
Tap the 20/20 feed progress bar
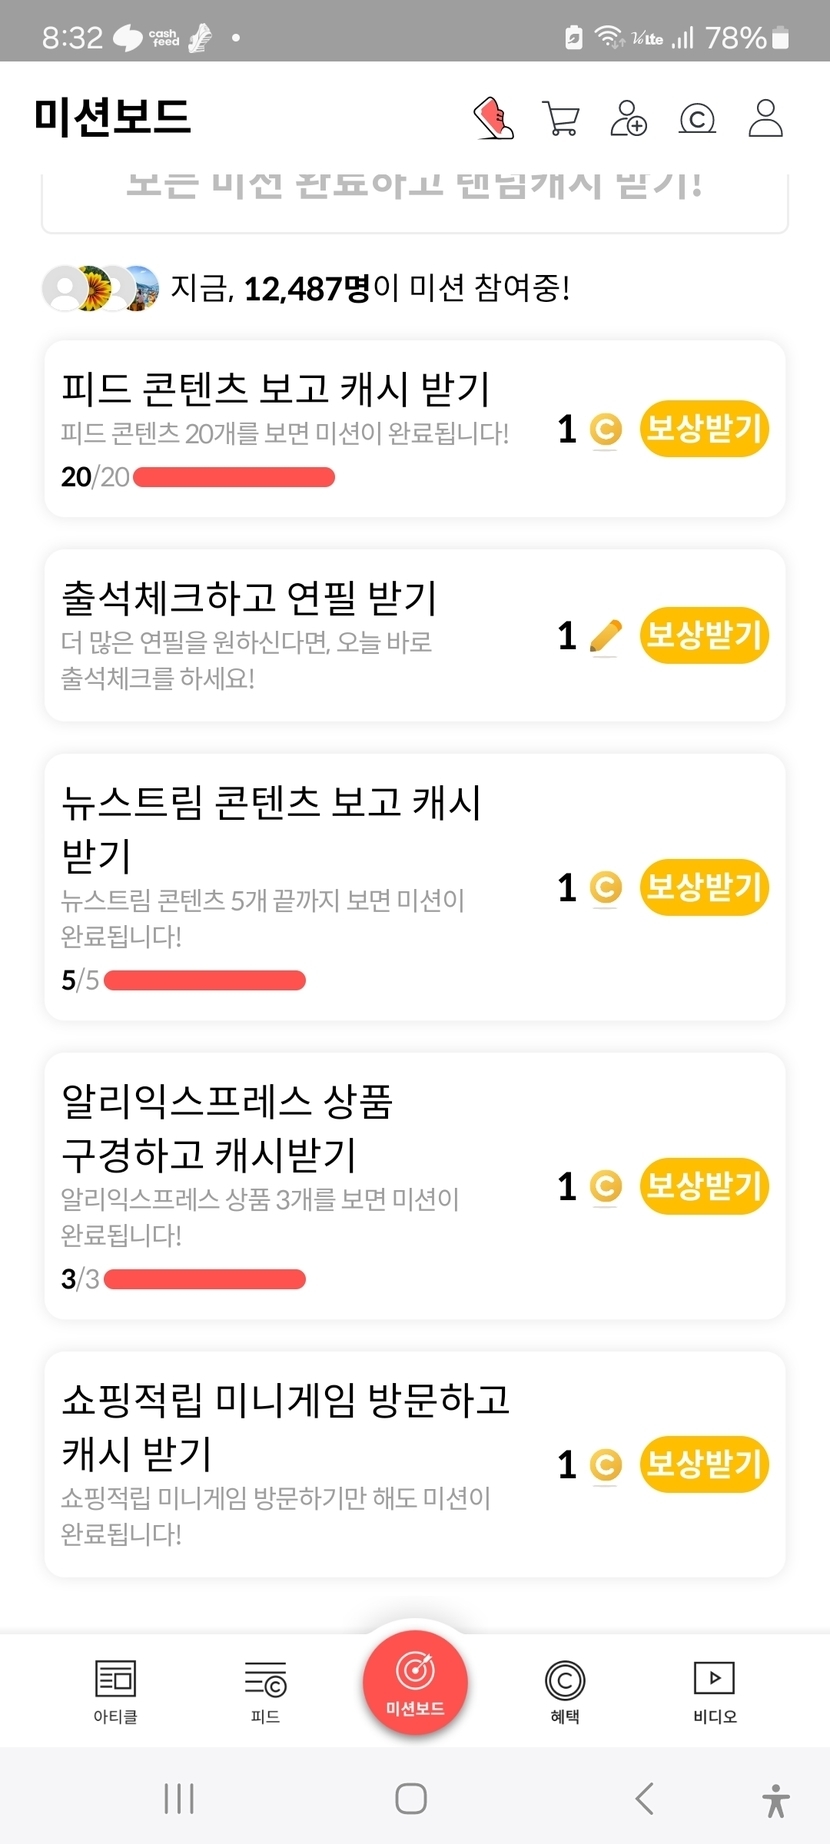pos(234,477)
